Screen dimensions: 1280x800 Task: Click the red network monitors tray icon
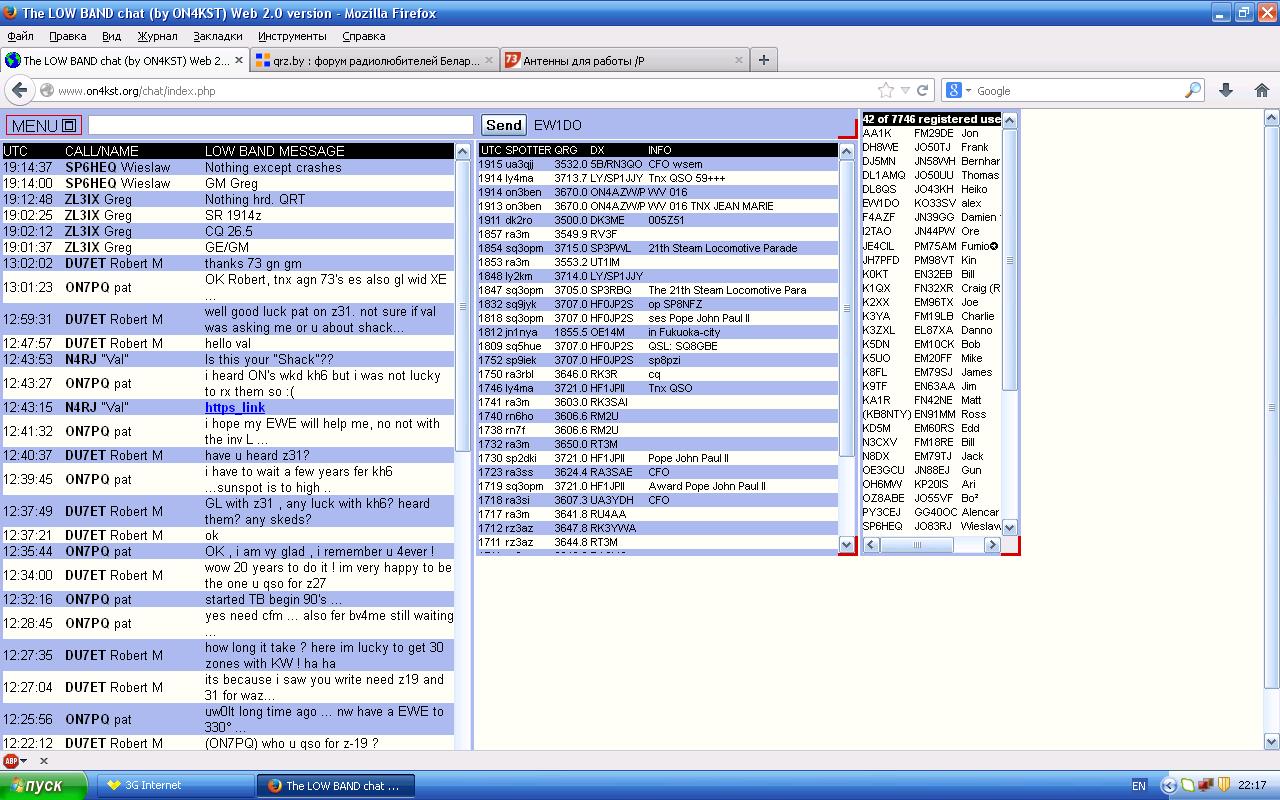(x=1205, y=786)
